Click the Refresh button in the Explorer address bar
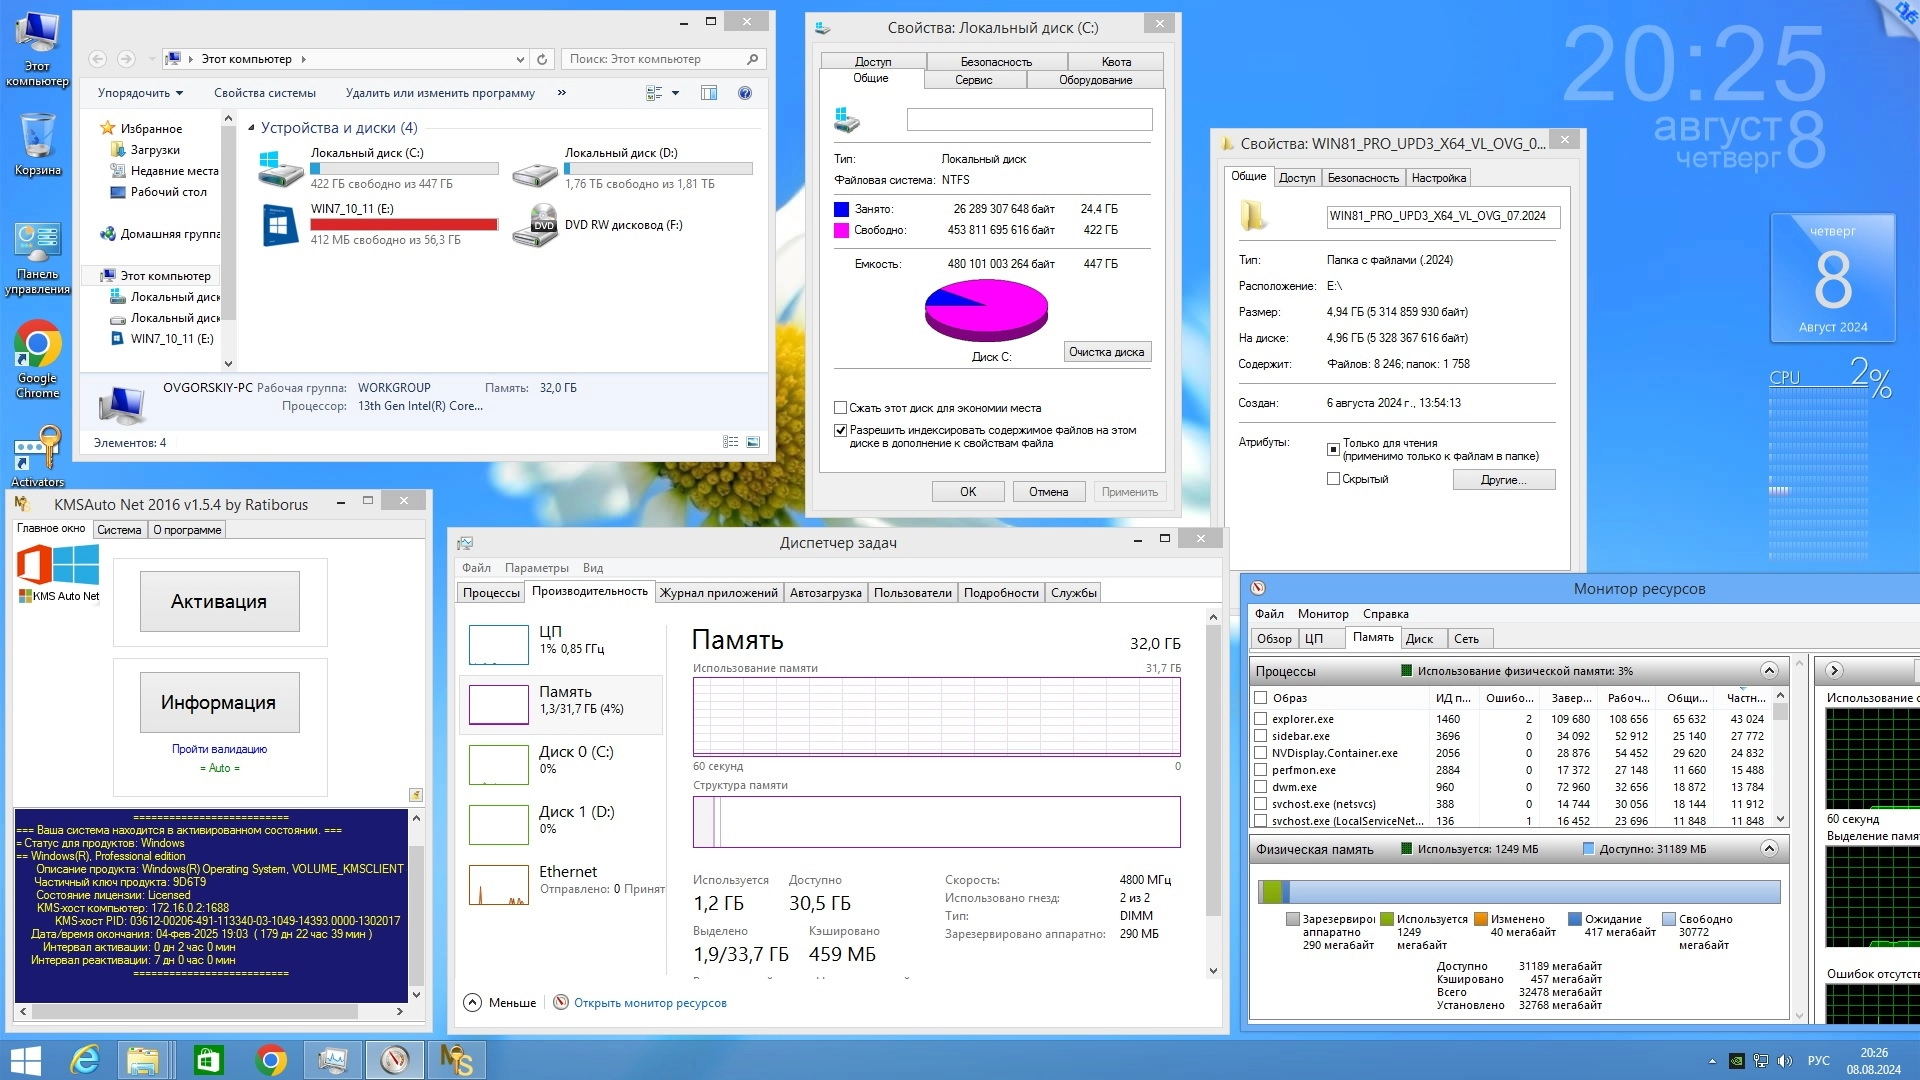The height and width of the screenshot is (1080, 1920). click(x=542, y=60)
